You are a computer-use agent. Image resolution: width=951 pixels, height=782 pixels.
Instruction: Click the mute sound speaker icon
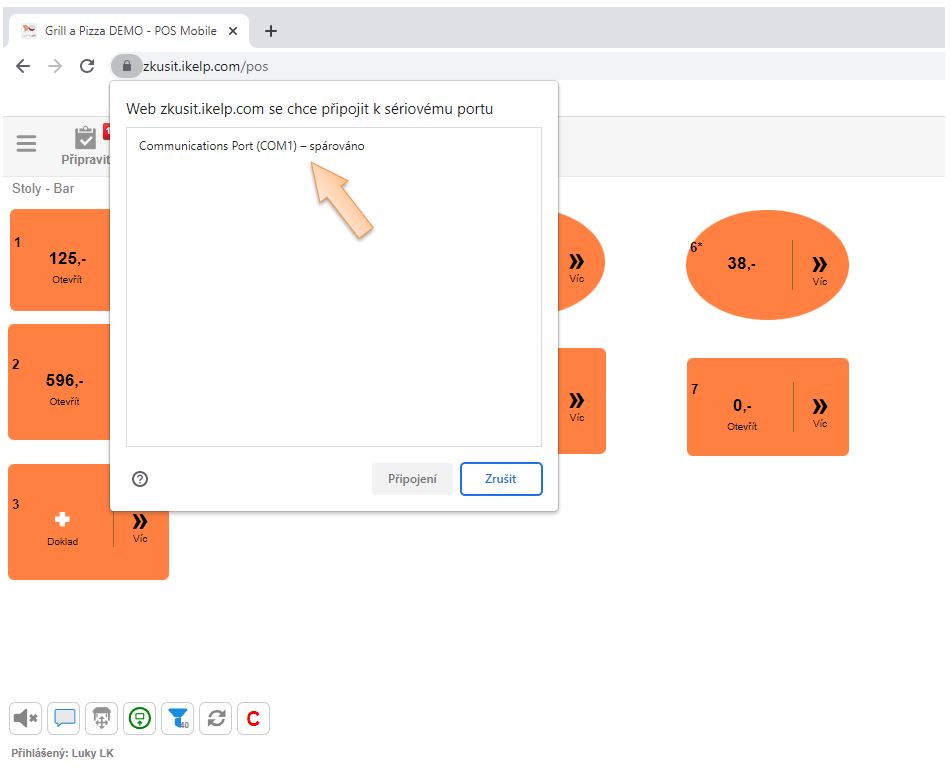[25, 718]
